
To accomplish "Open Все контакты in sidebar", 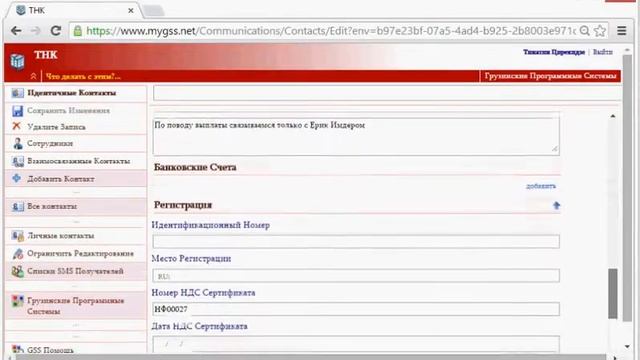I will click(52, 207).
